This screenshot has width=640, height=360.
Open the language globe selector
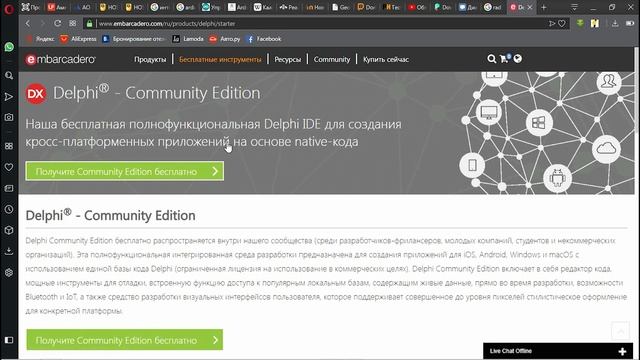518,59
